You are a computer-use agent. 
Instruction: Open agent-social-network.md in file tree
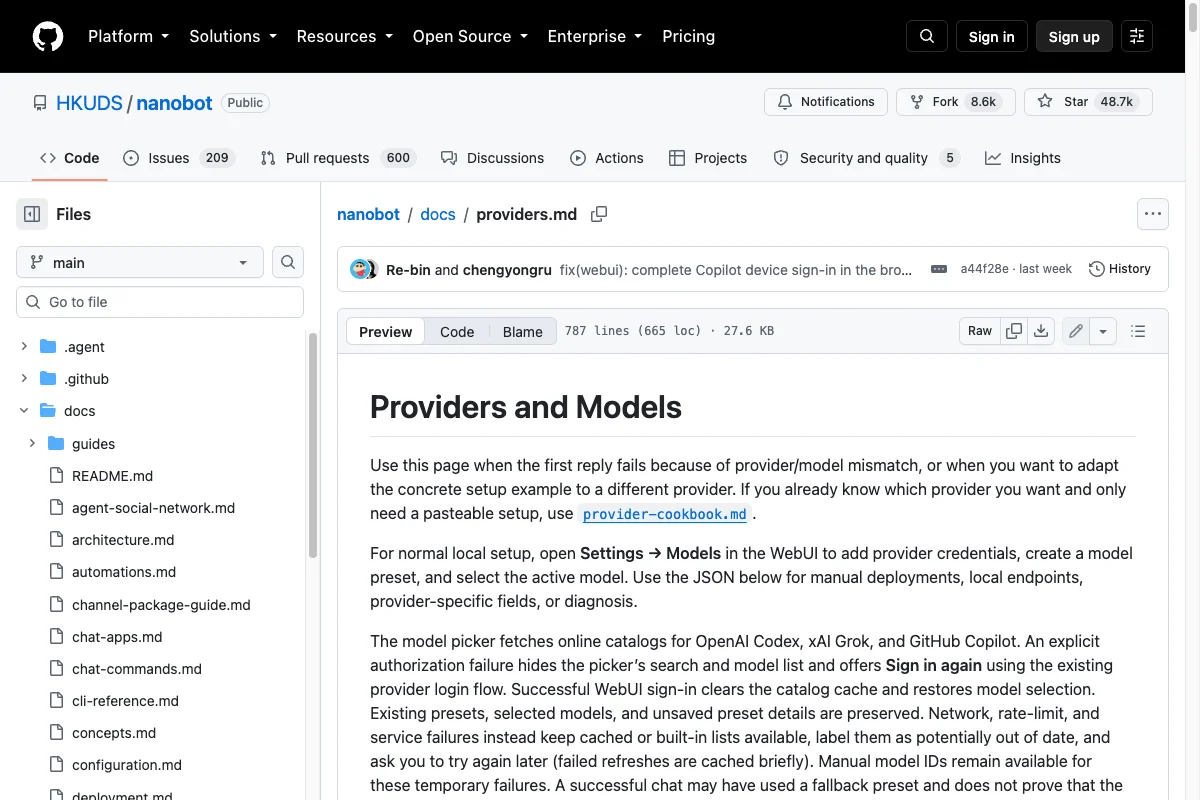[153, 508]
